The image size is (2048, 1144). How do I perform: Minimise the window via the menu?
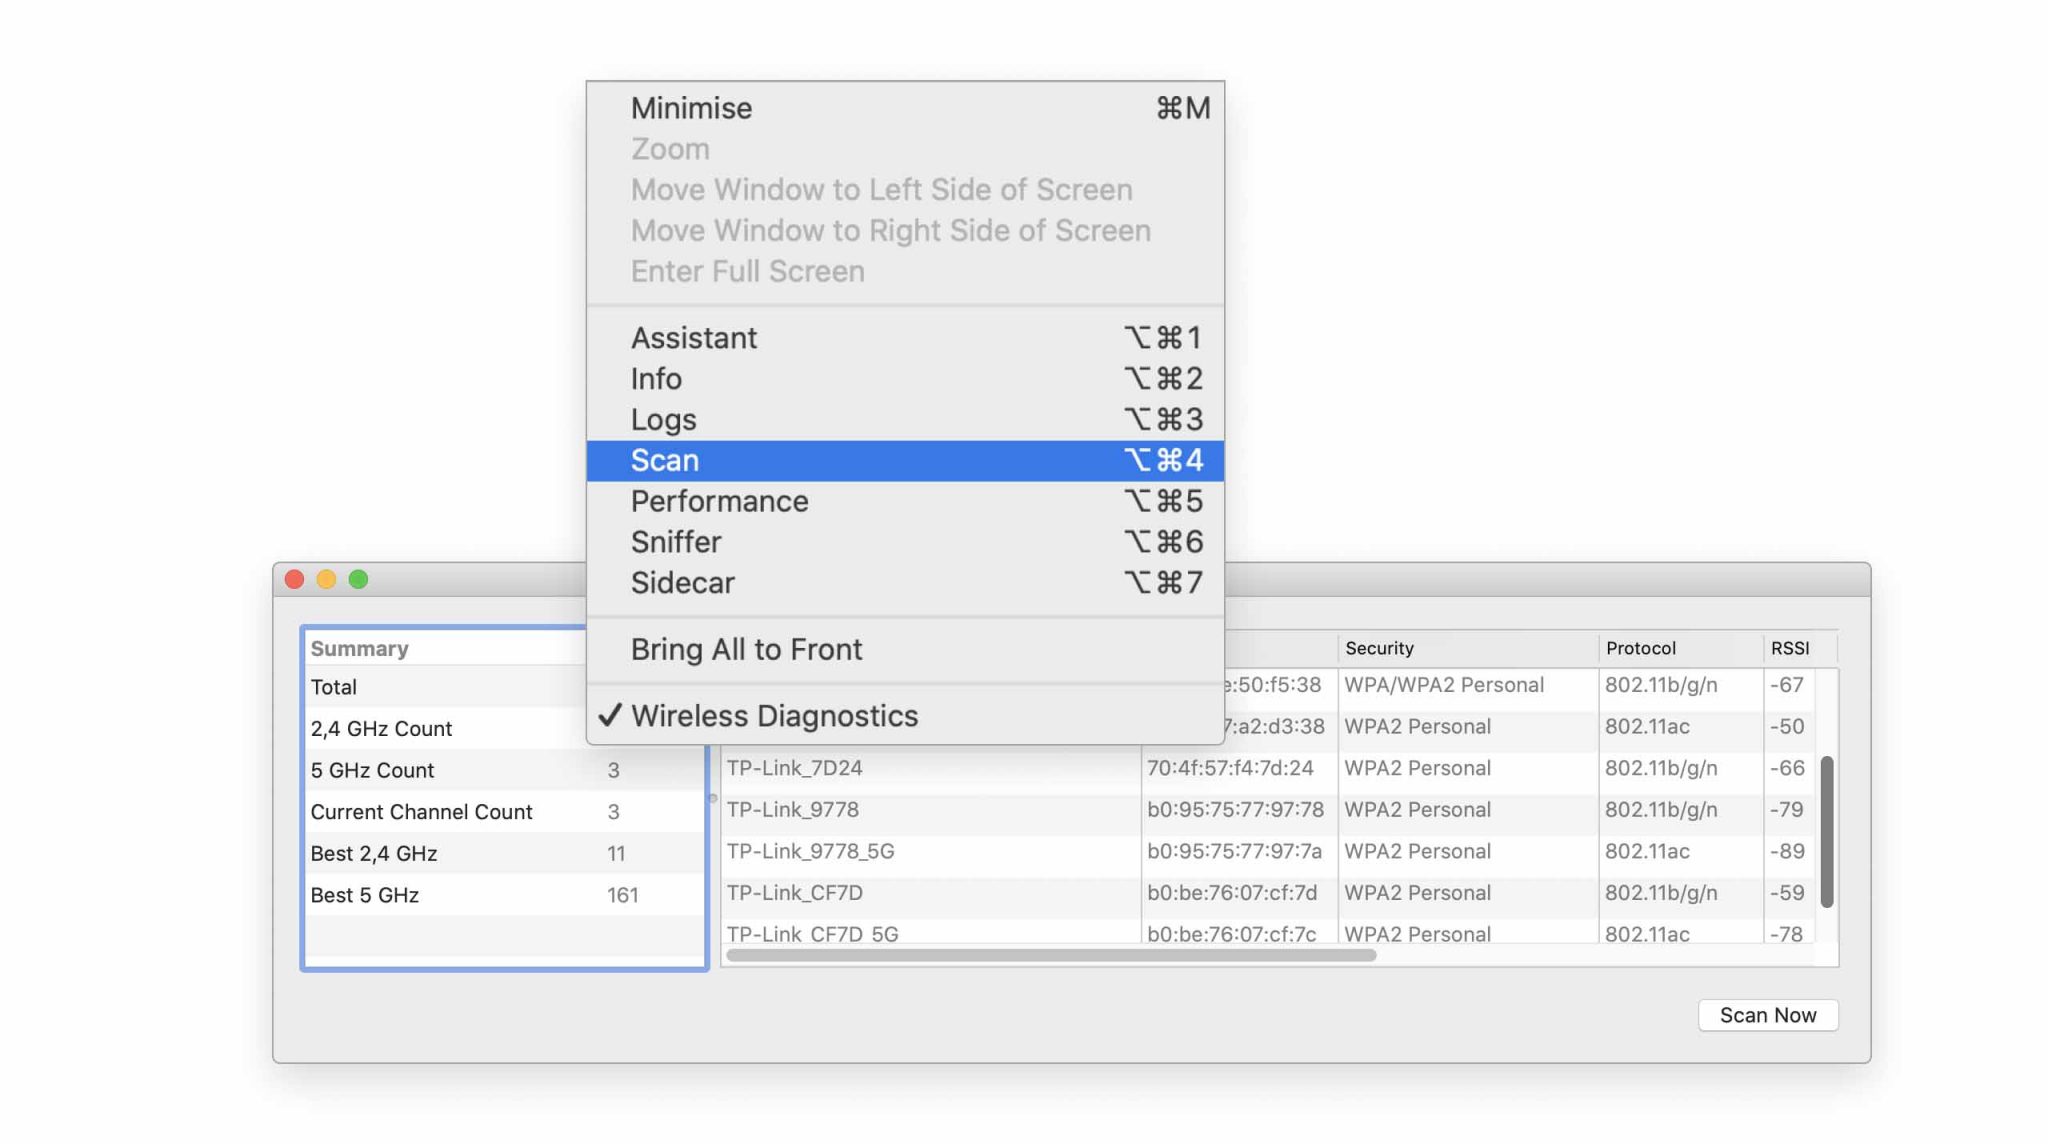691,107
